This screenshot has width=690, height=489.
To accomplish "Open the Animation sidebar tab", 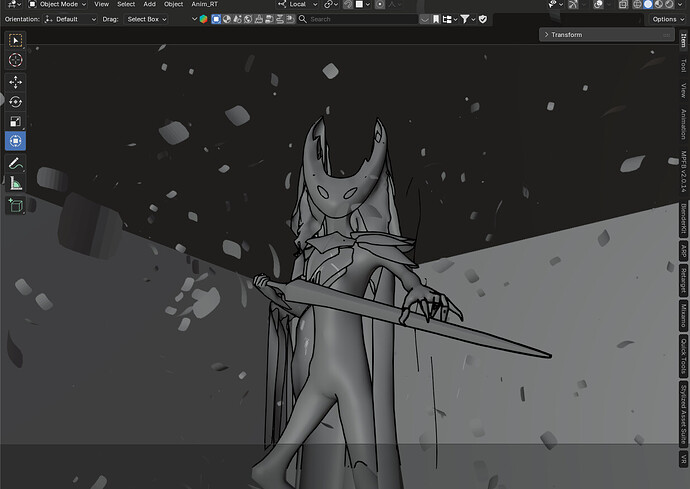I will click(x=683, y=125).
